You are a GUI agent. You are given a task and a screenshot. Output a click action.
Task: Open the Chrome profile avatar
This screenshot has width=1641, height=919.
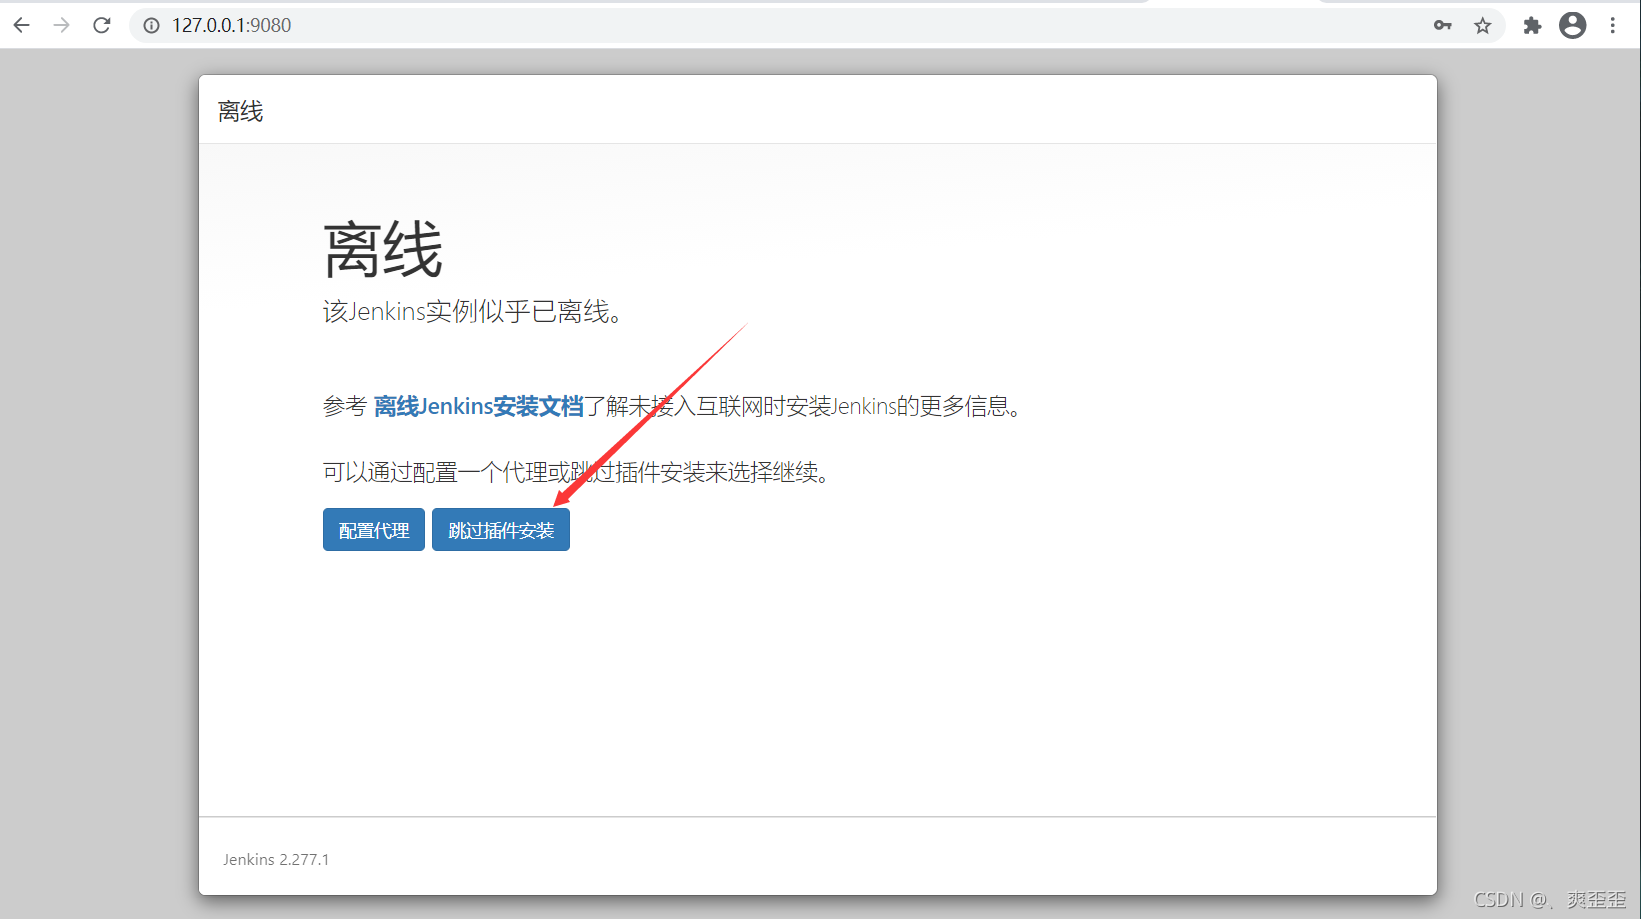[1572, 25]
